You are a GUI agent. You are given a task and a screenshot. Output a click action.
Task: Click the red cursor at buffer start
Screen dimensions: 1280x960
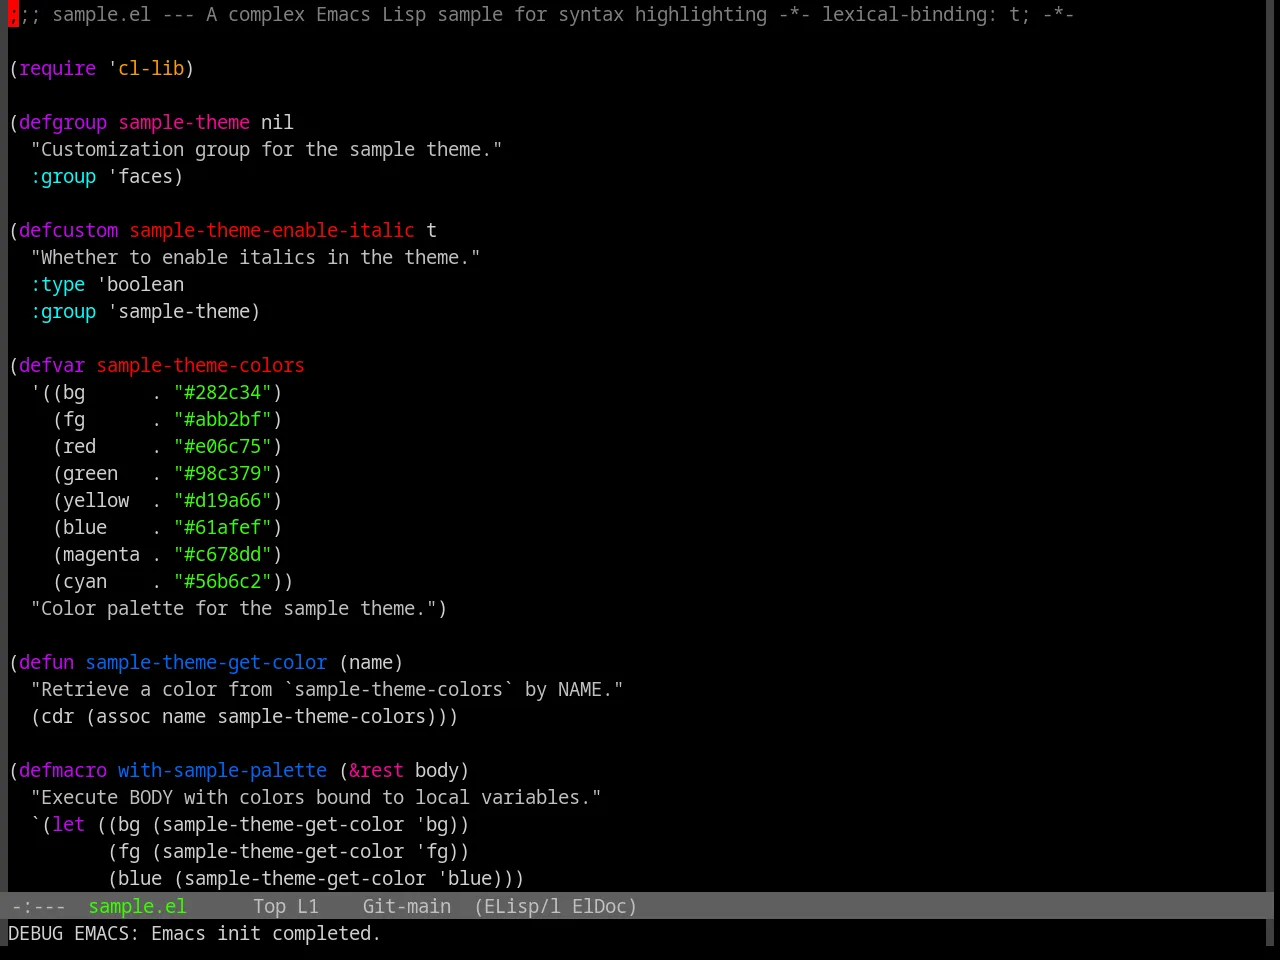13,14
